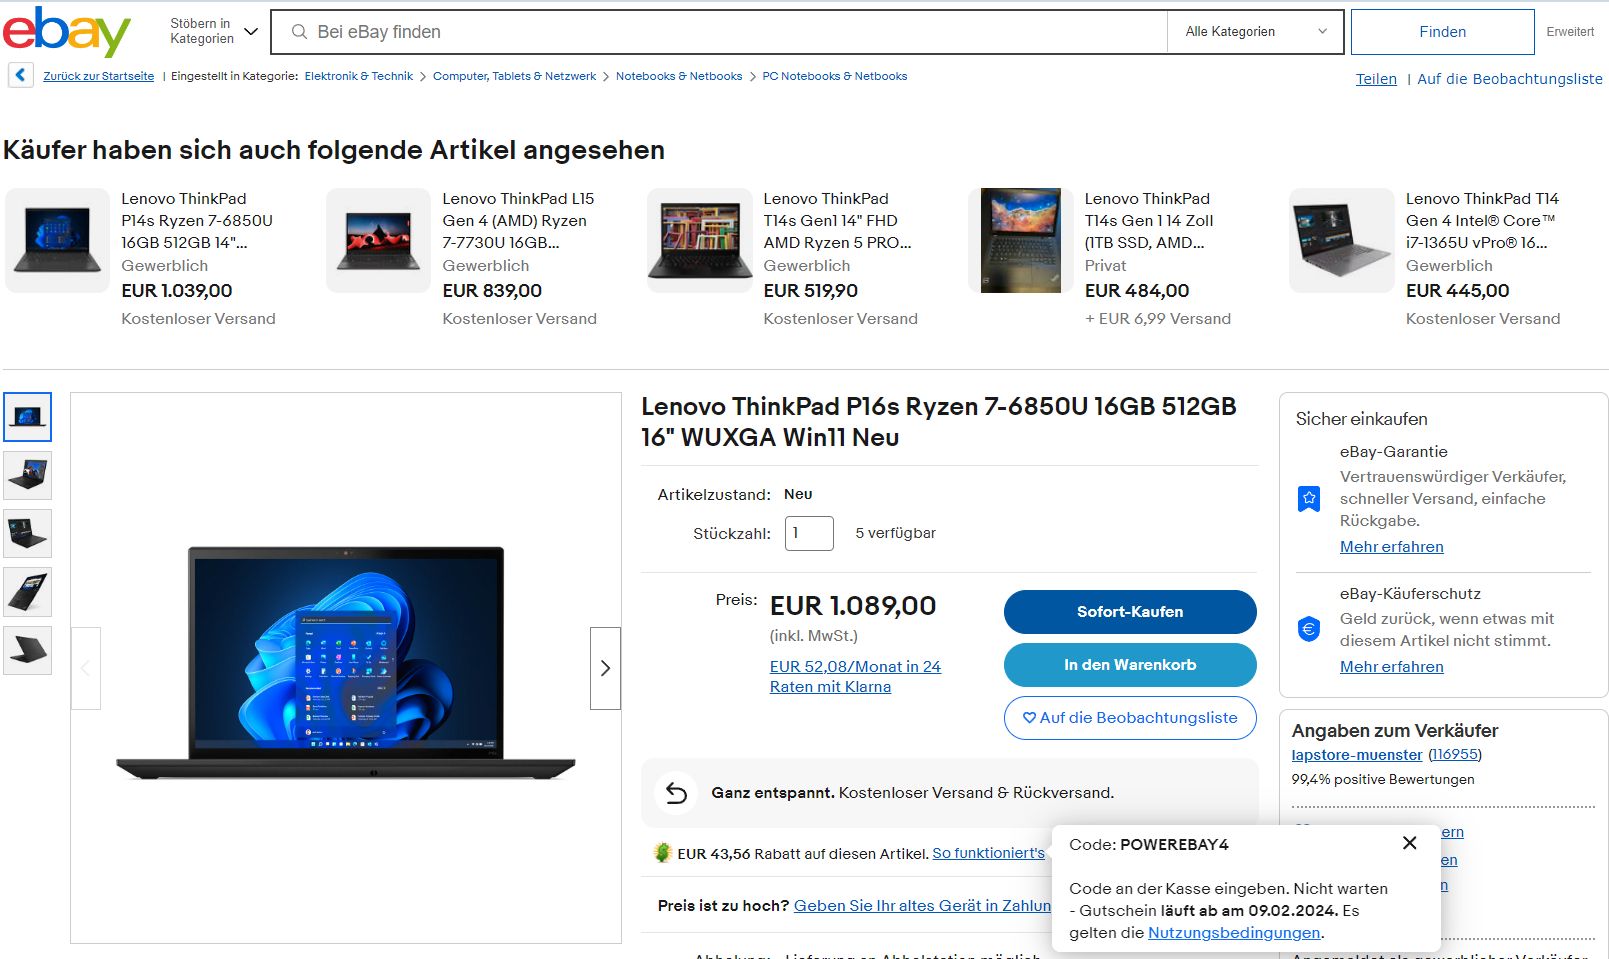Click the 99,4% positive Bewertungen text
The width and height of the screenshot is (1609, 959).
[x=1383, y=780]
